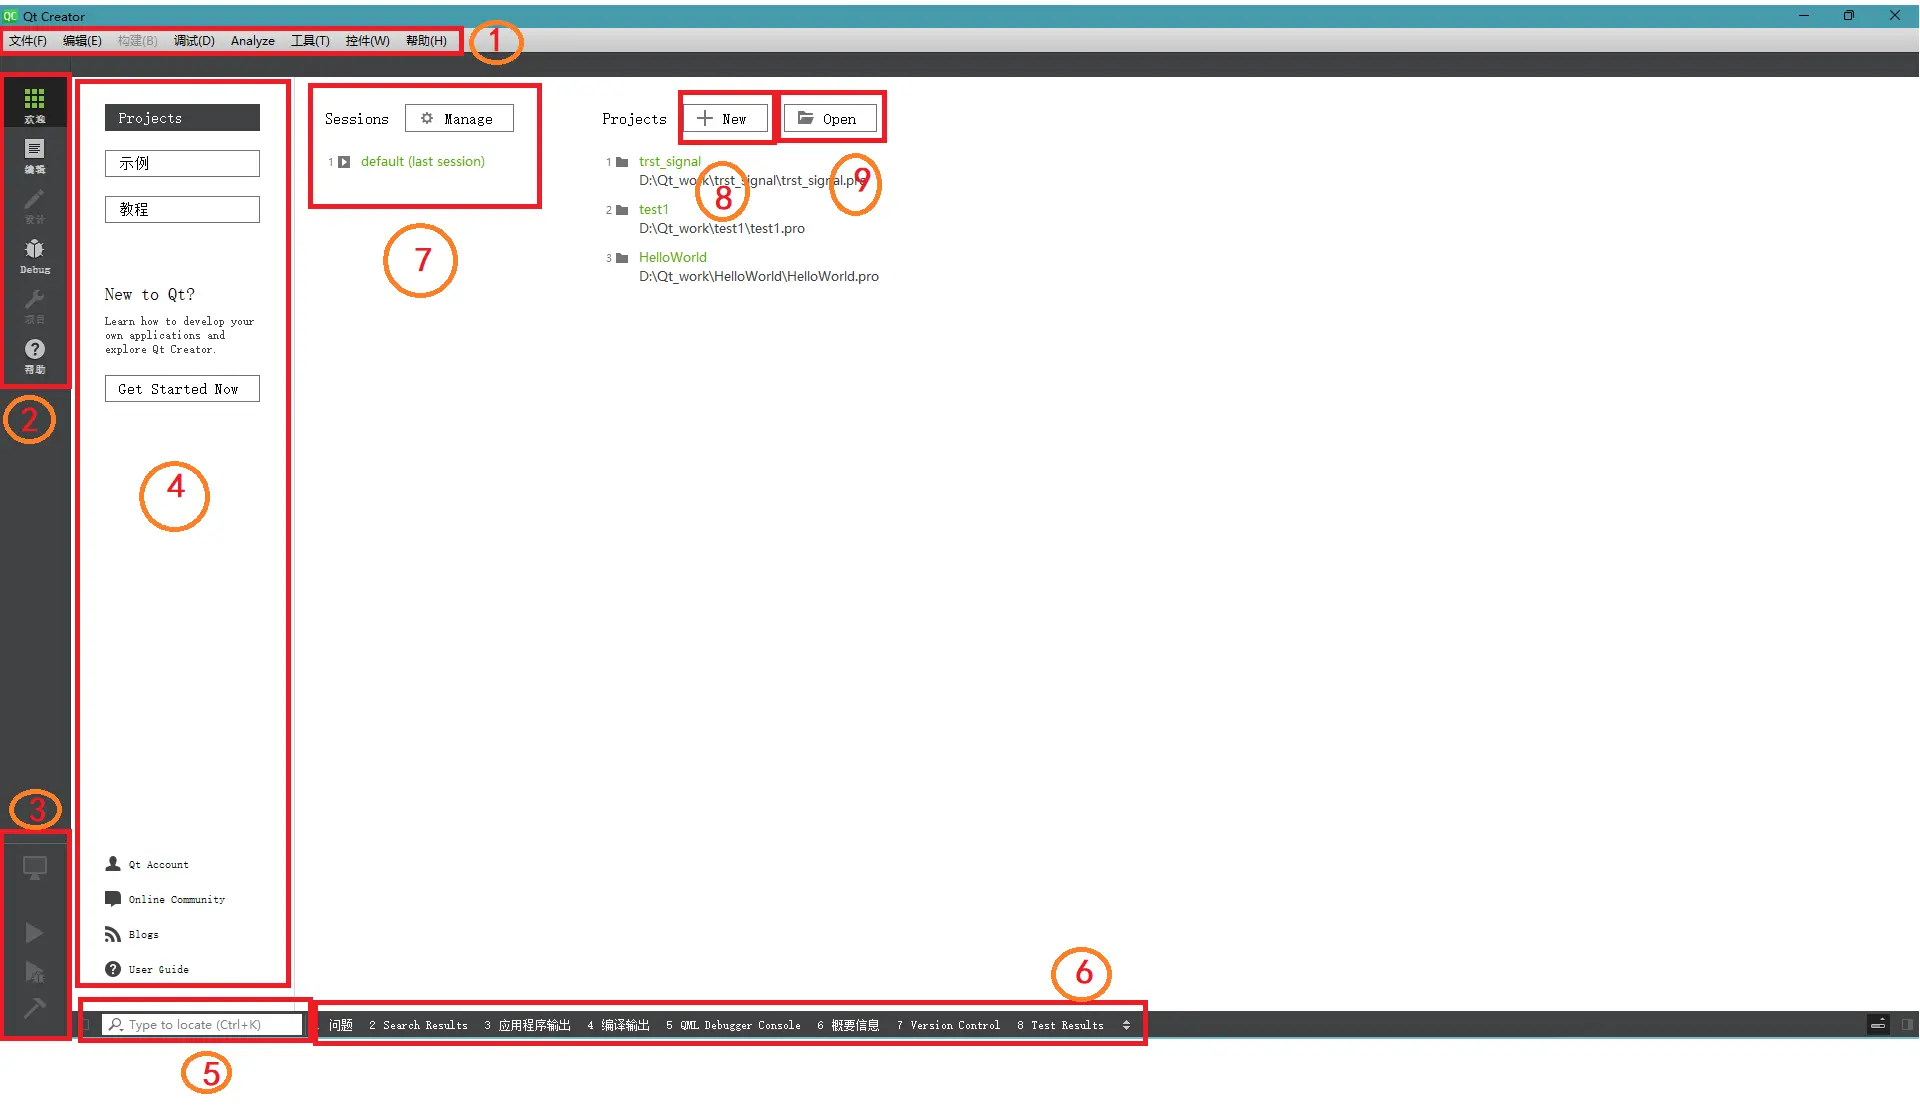Select trst_signal project from recent list

[669, 160]
